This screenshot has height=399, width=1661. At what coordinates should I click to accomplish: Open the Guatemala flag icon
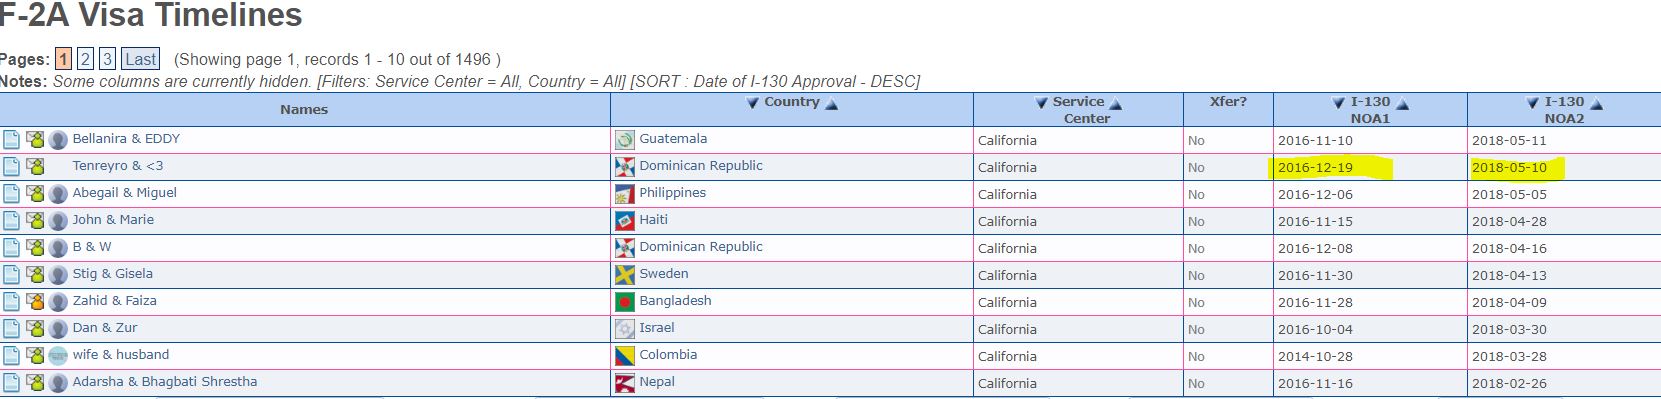625,140
